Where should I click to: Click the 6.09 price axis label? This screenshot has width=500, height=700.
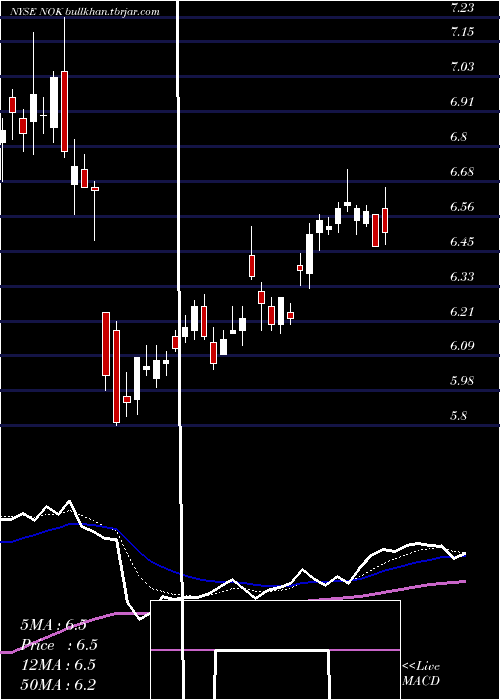(462, 346)
